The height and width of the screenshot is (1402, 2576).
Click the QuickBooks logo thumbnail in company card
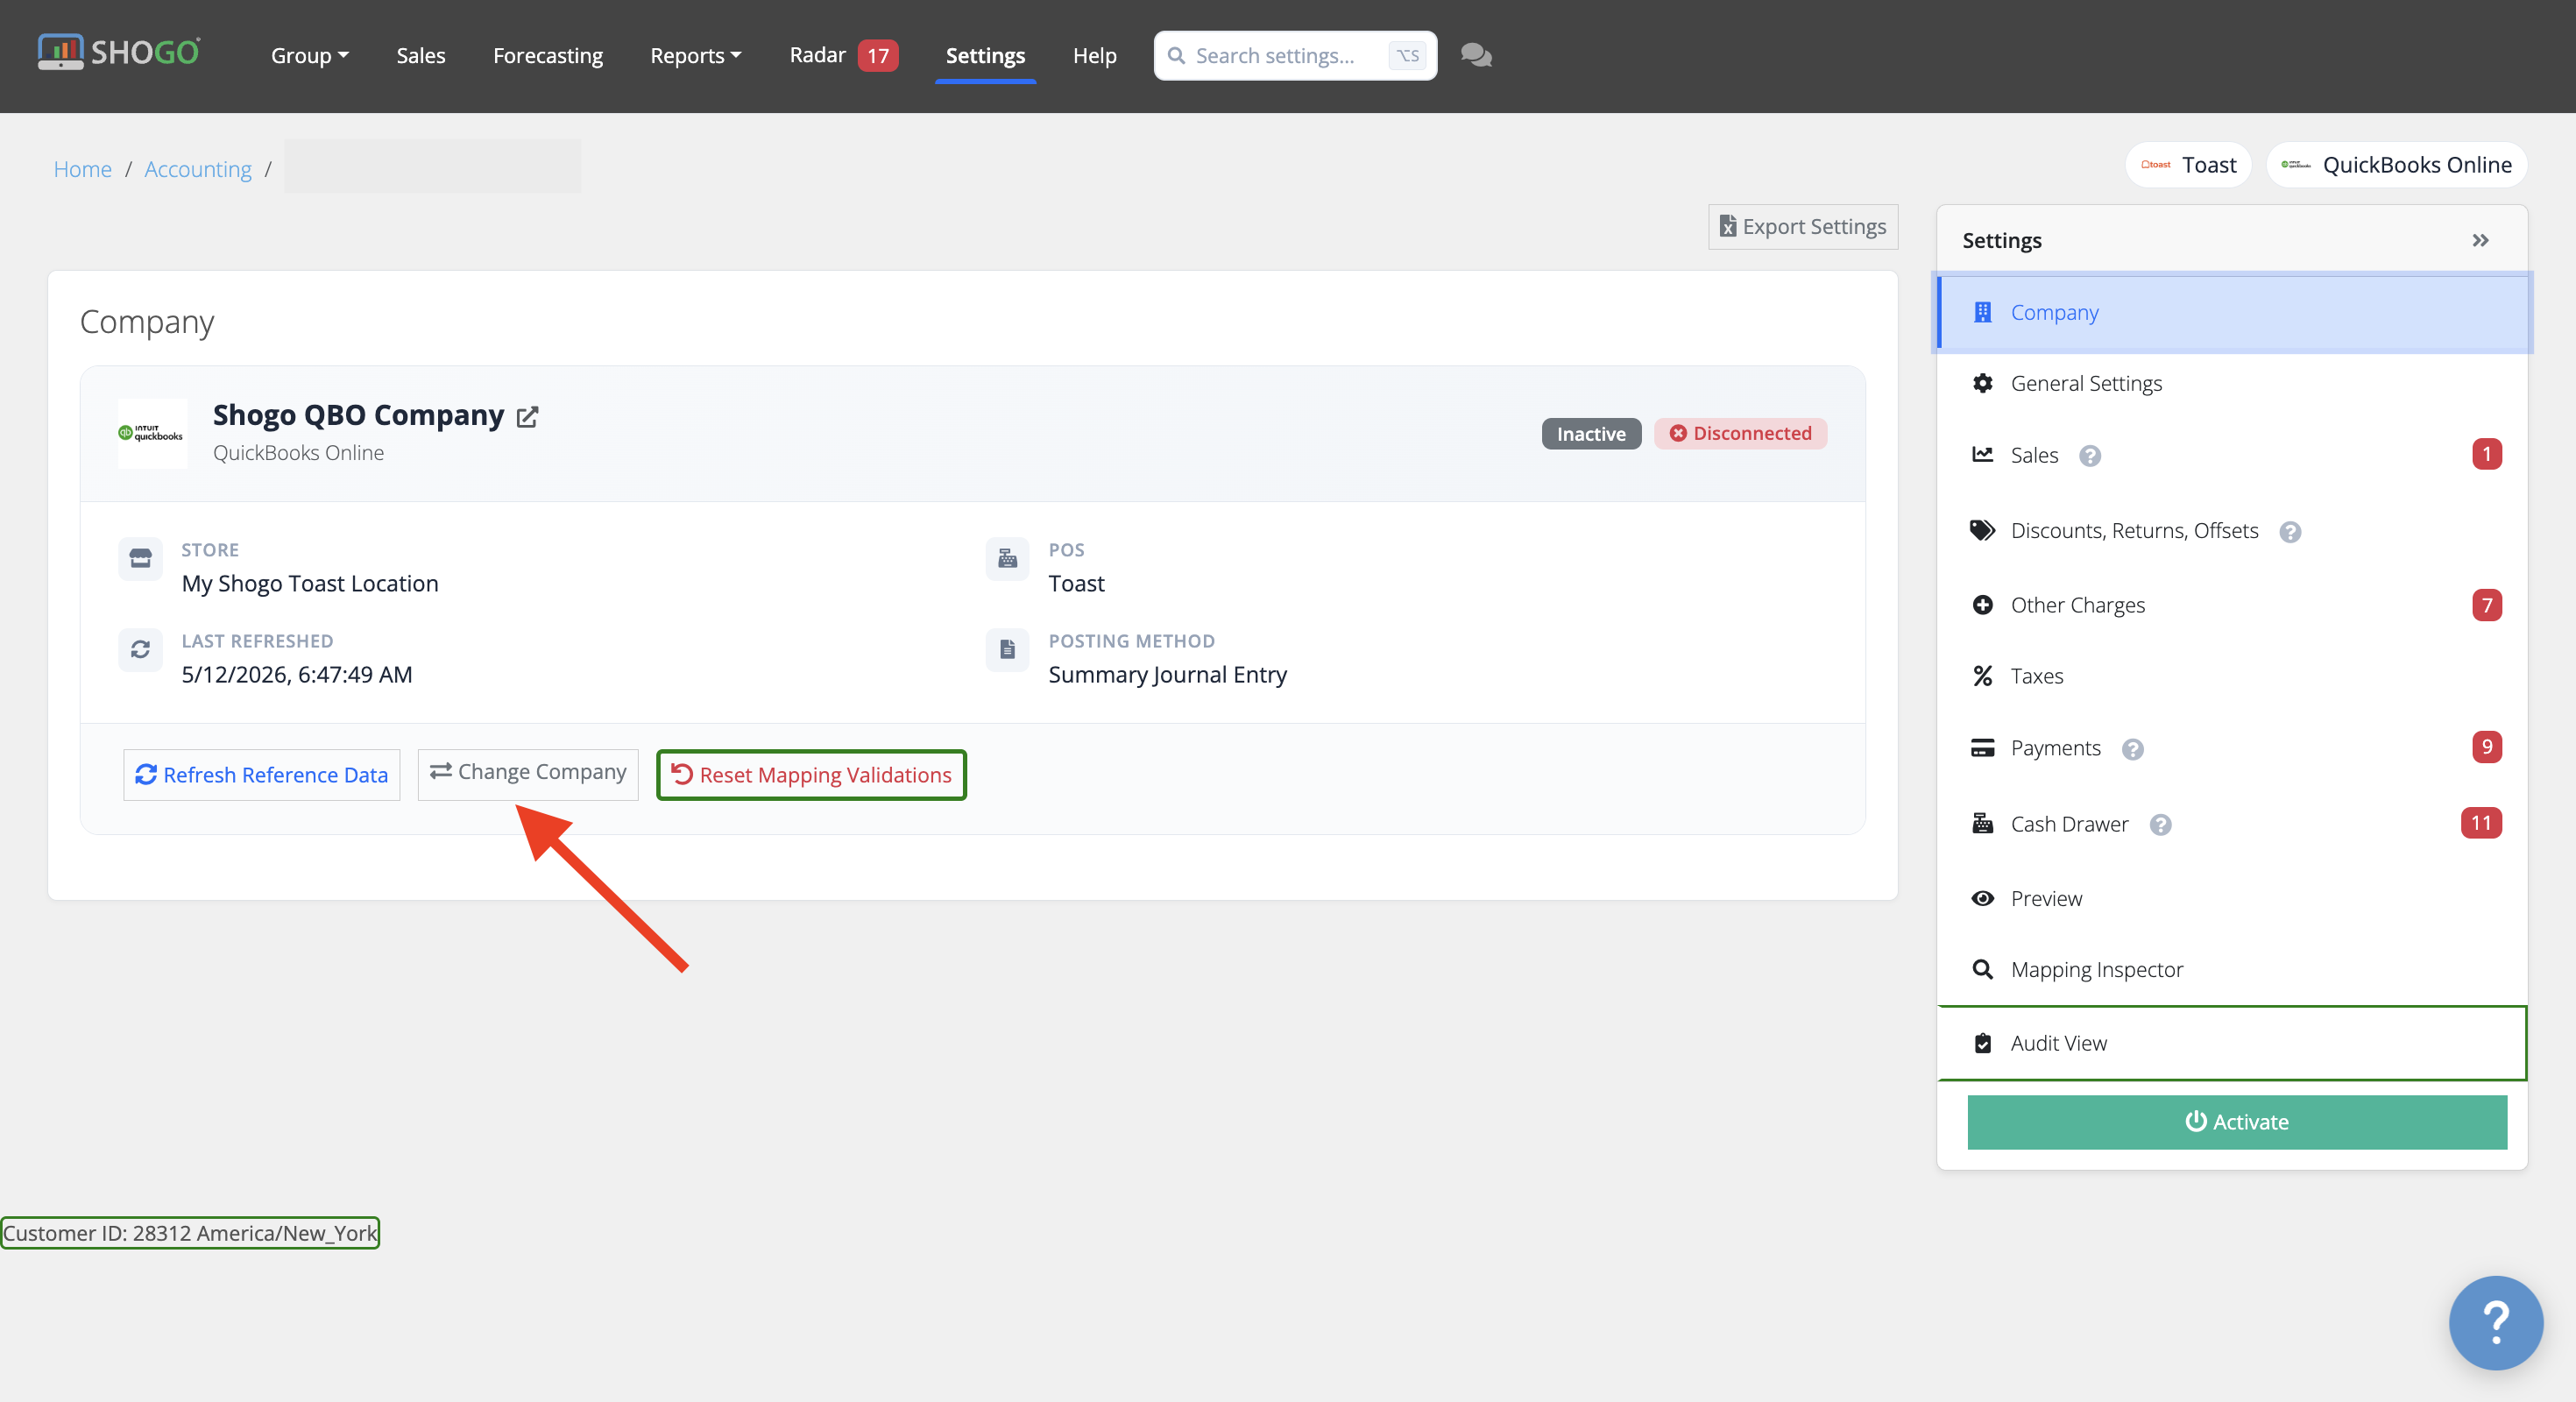152,433
